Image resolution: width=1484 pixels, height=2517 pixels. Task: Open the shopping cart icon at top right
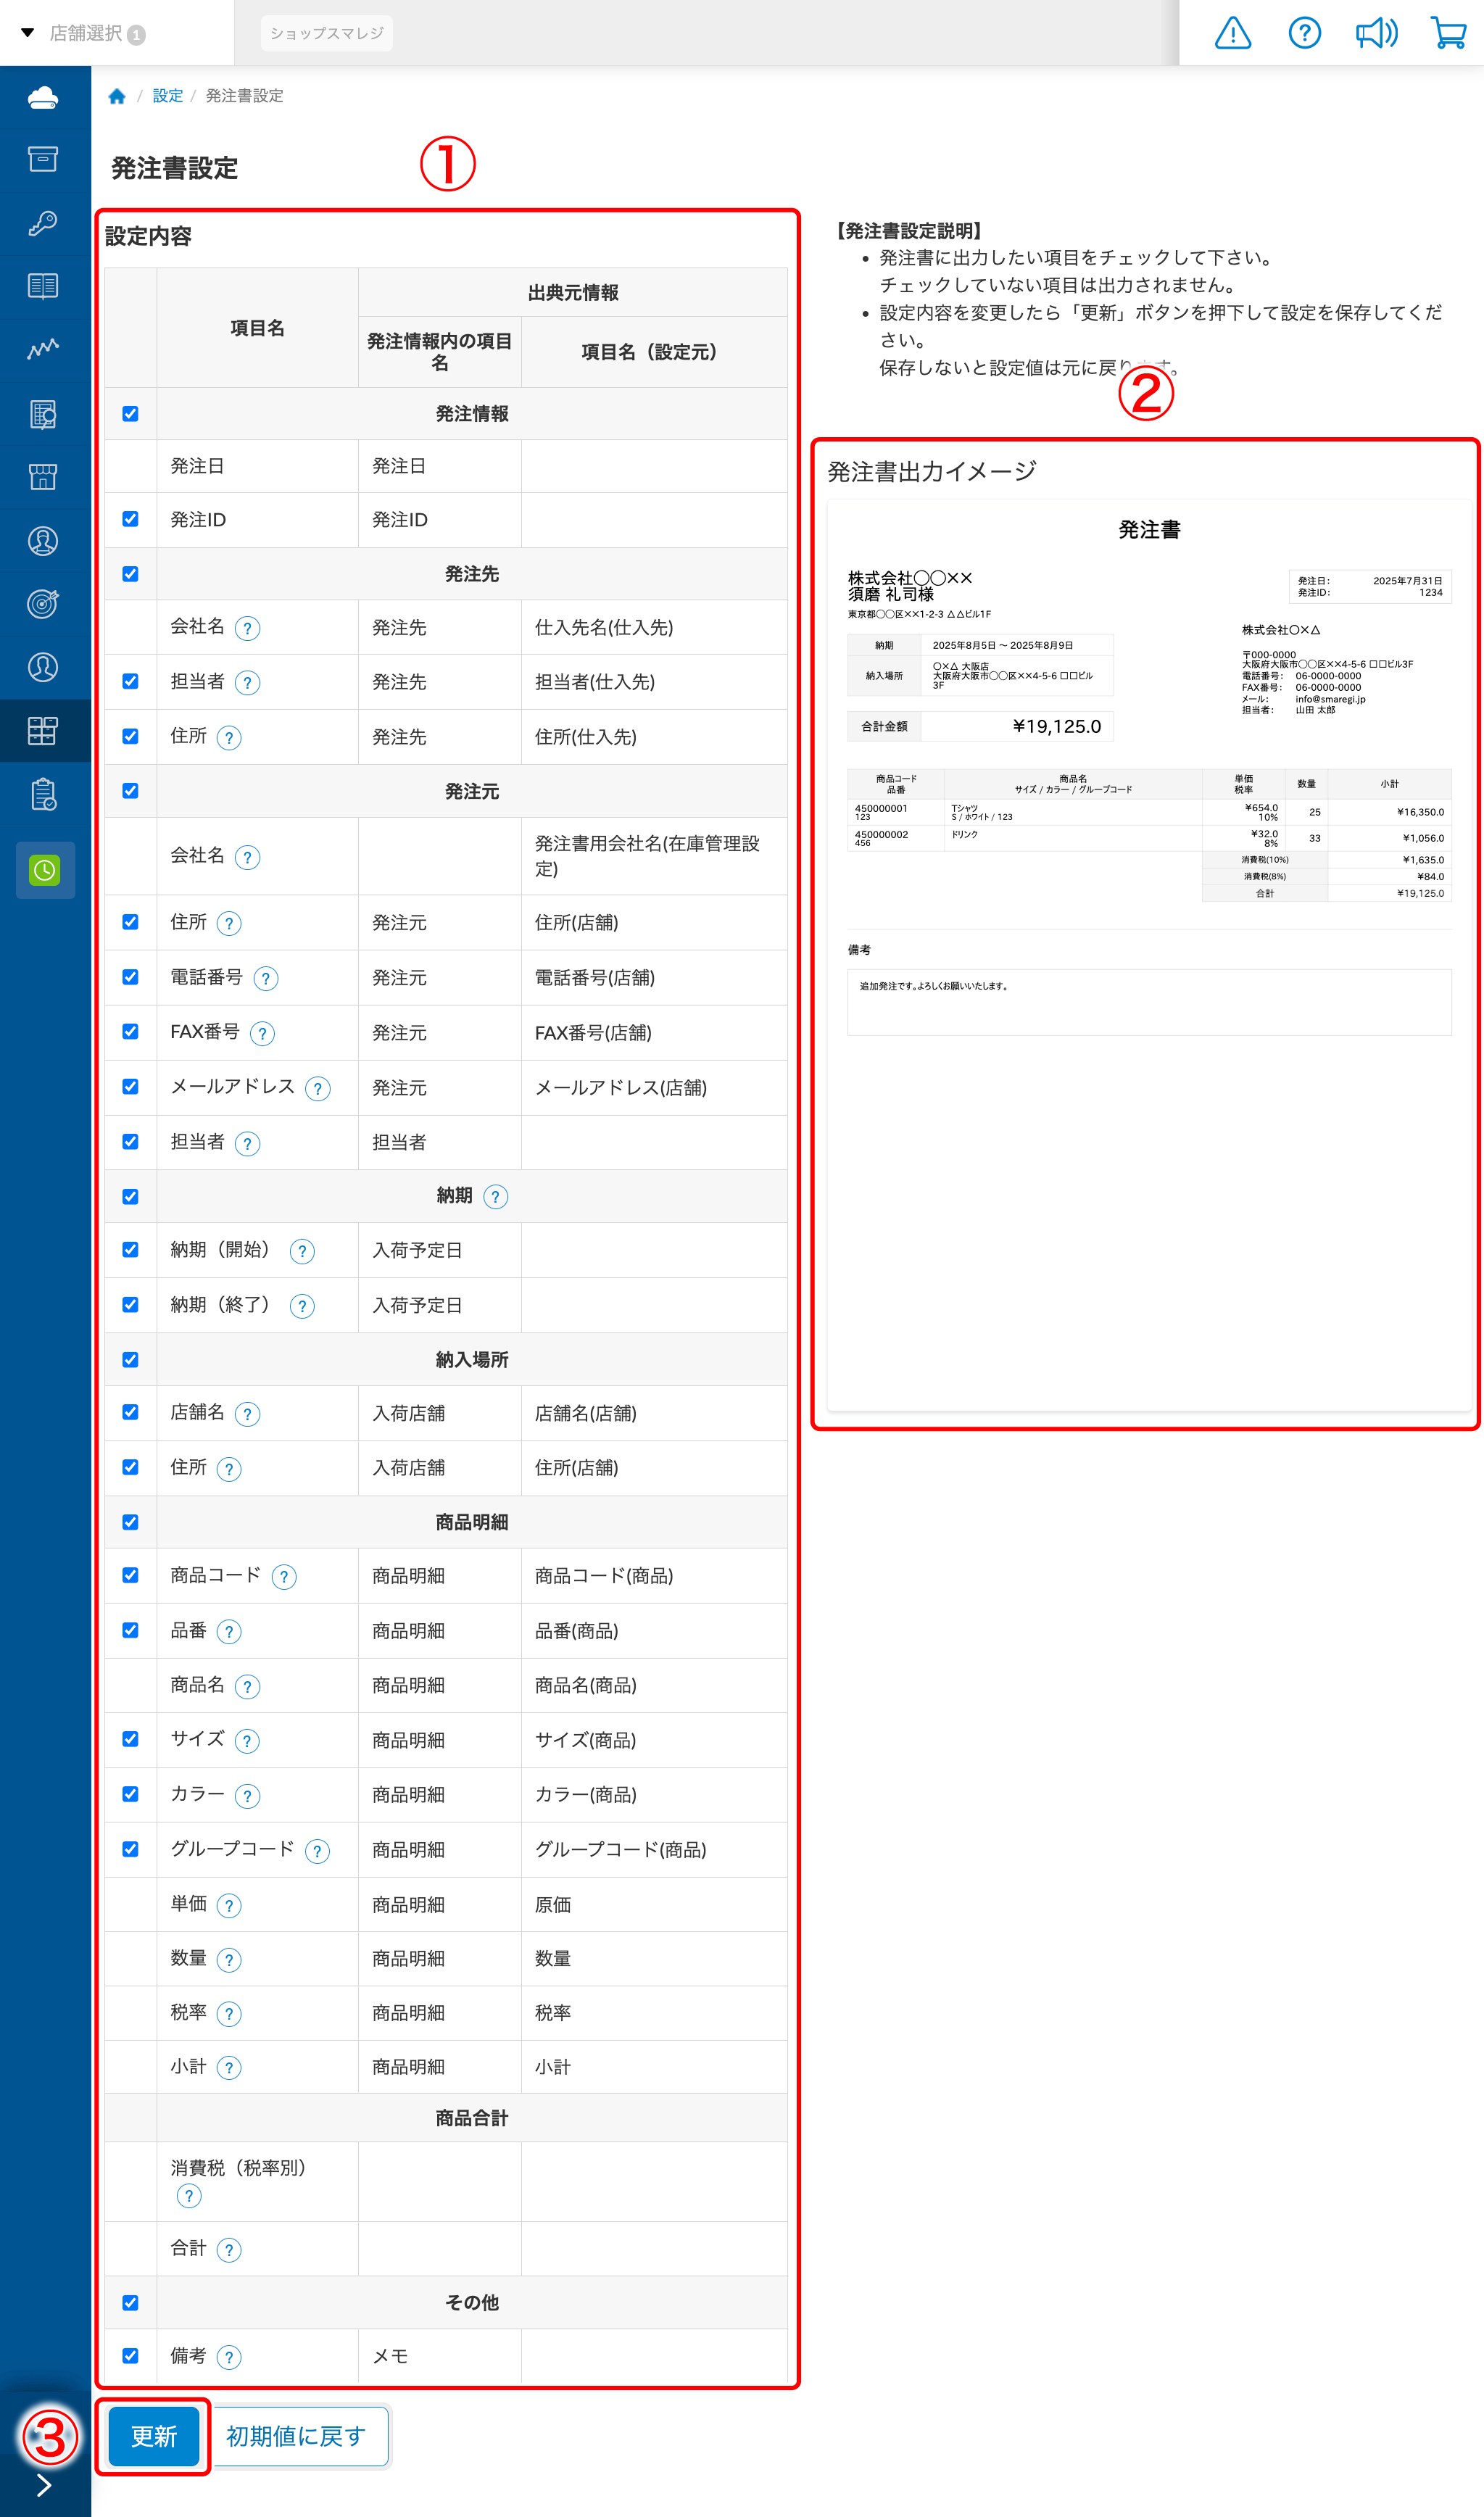[x=1448, y=33]
